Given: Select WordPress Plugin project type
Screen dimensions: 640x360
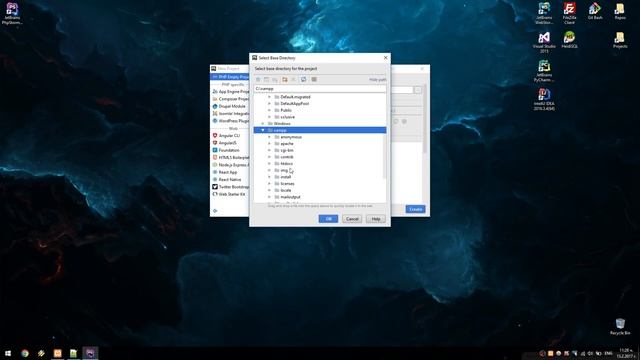Looking at the screenshot, I should pyautogui.click(x=231, y=121).
